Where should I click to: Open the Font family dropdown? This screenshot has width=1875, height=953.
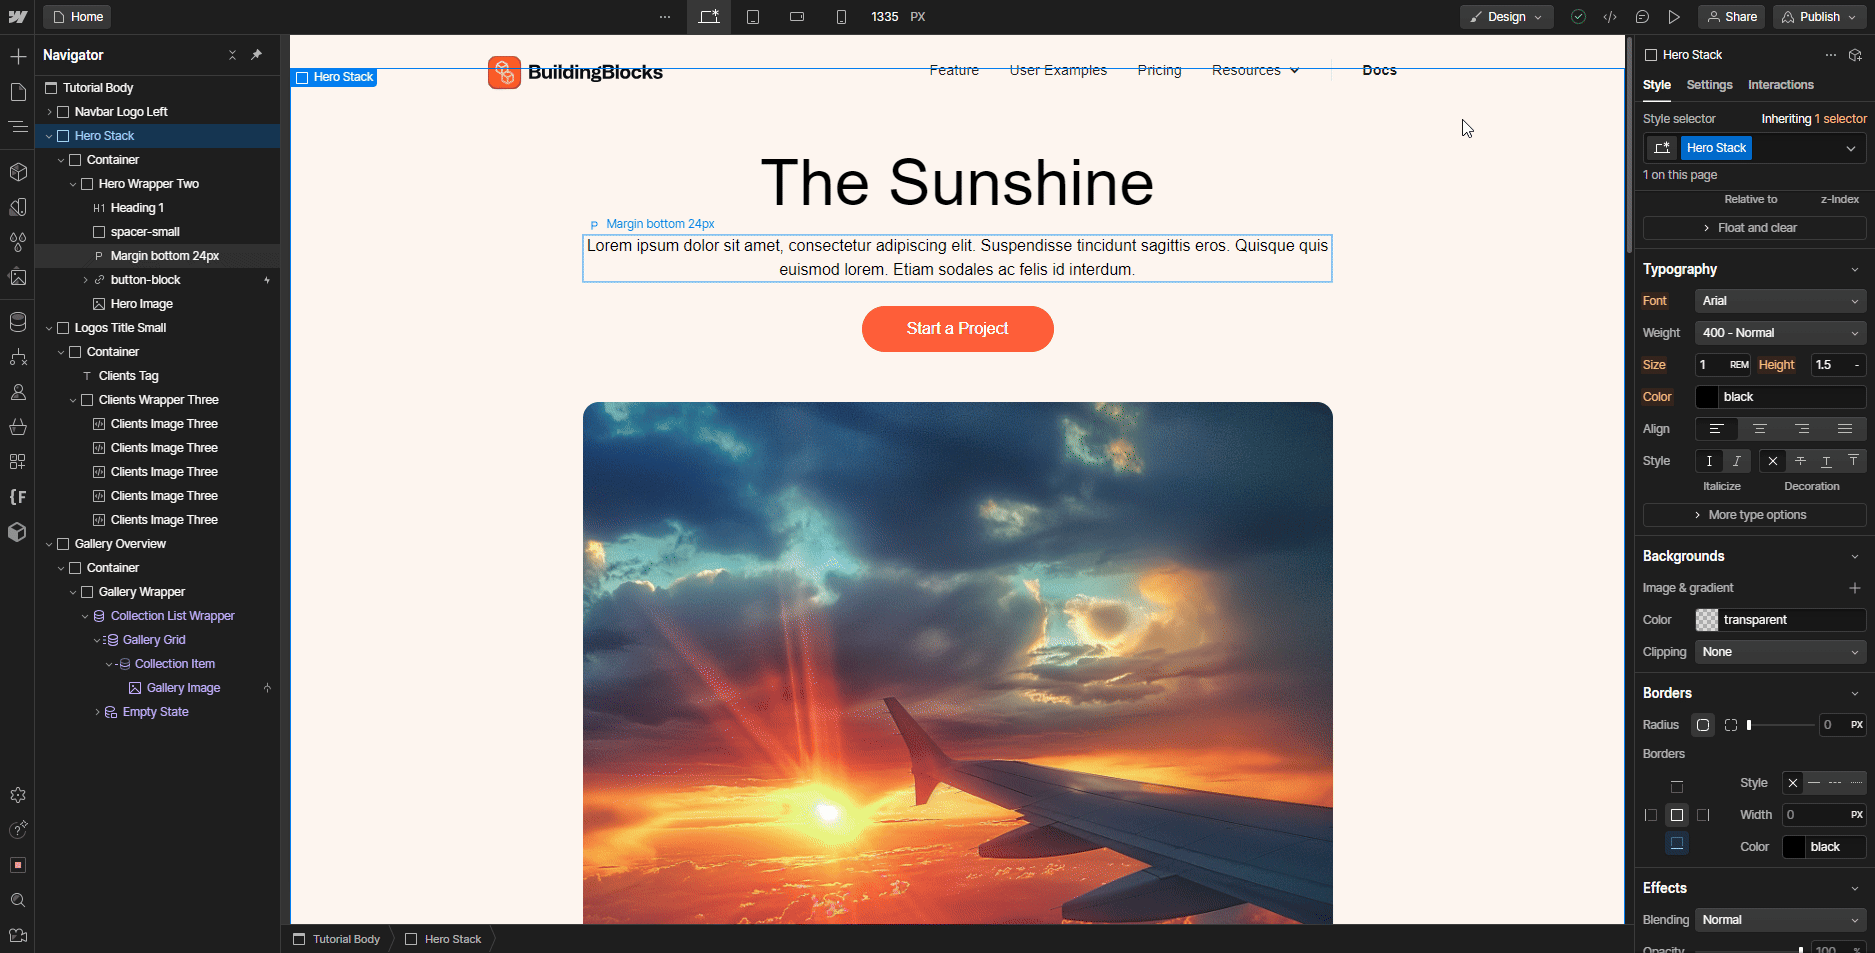(x=1780, y=301)
